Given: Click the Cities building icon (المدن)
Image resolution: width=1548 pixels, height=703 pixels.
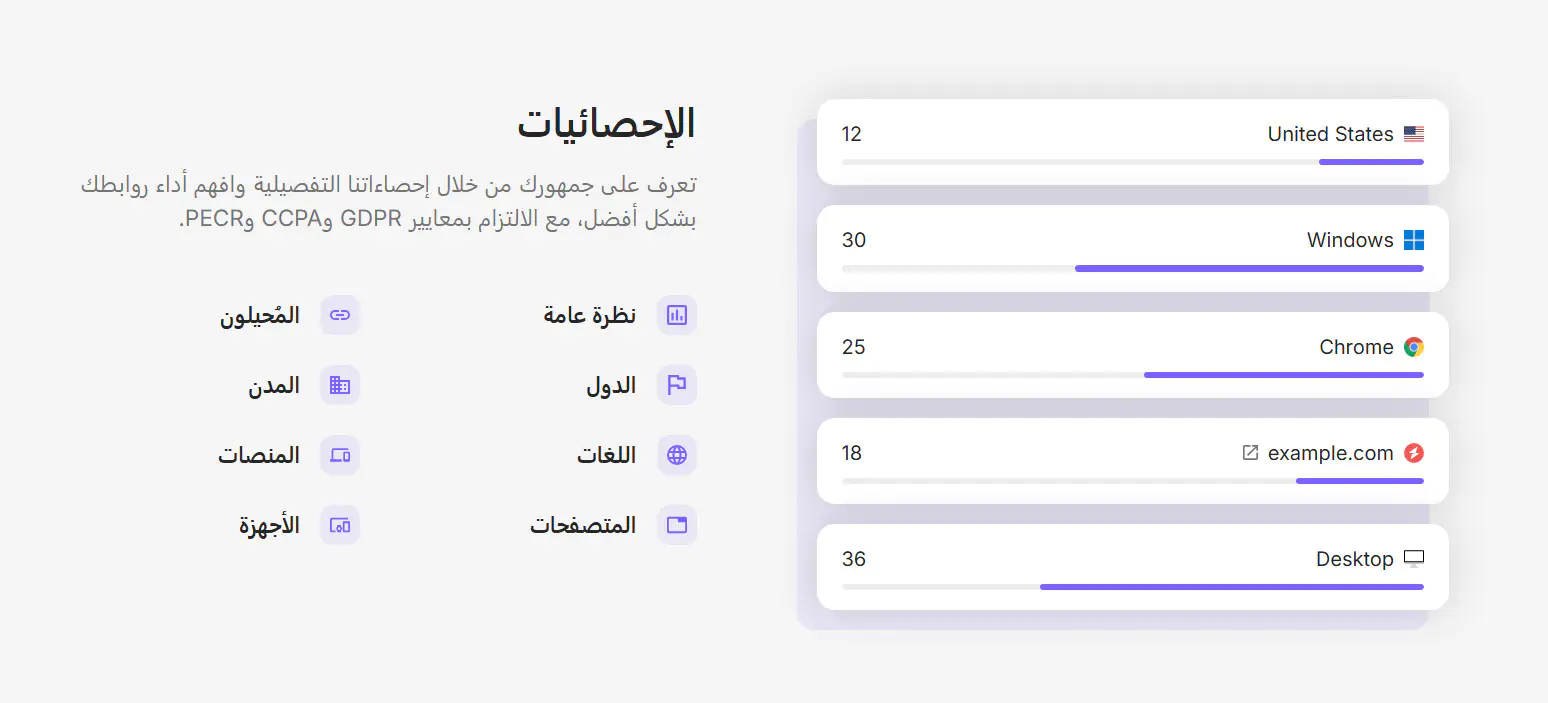Looking at the screenshot, I should point(340,385).
